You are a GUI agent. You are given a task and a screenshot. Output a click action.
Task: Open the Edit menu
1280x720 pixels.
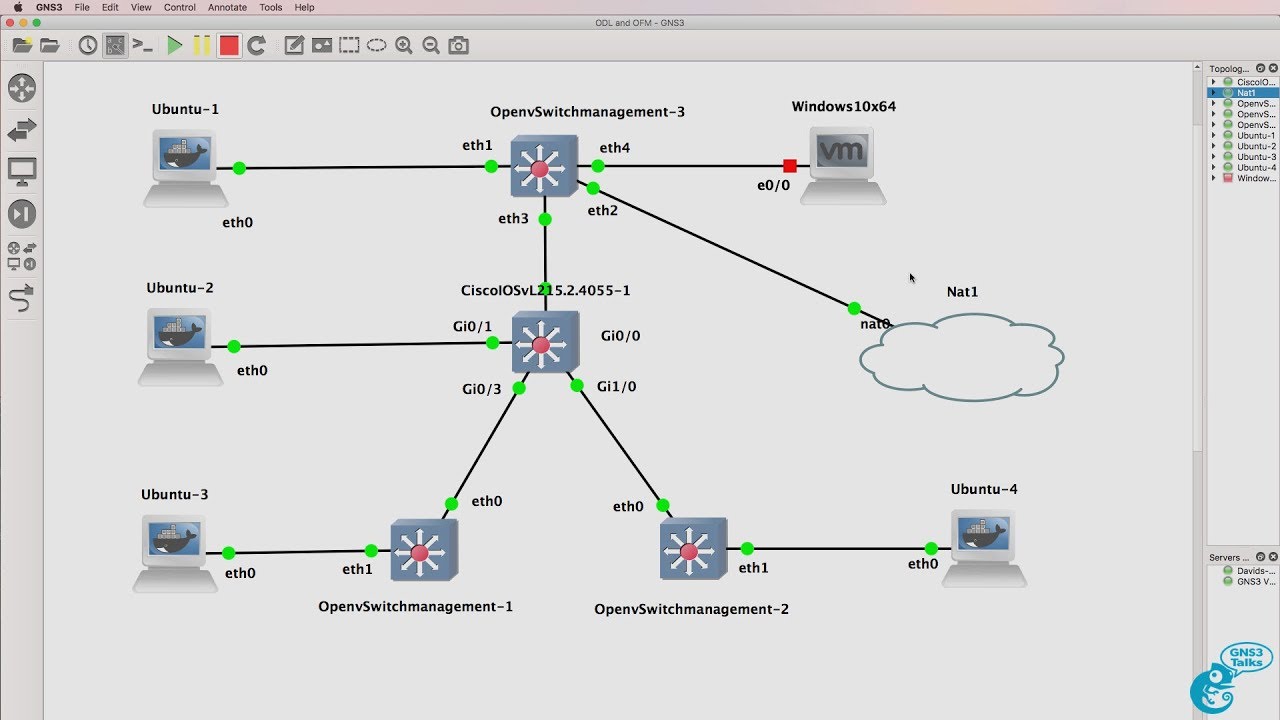tap(110, 7)
